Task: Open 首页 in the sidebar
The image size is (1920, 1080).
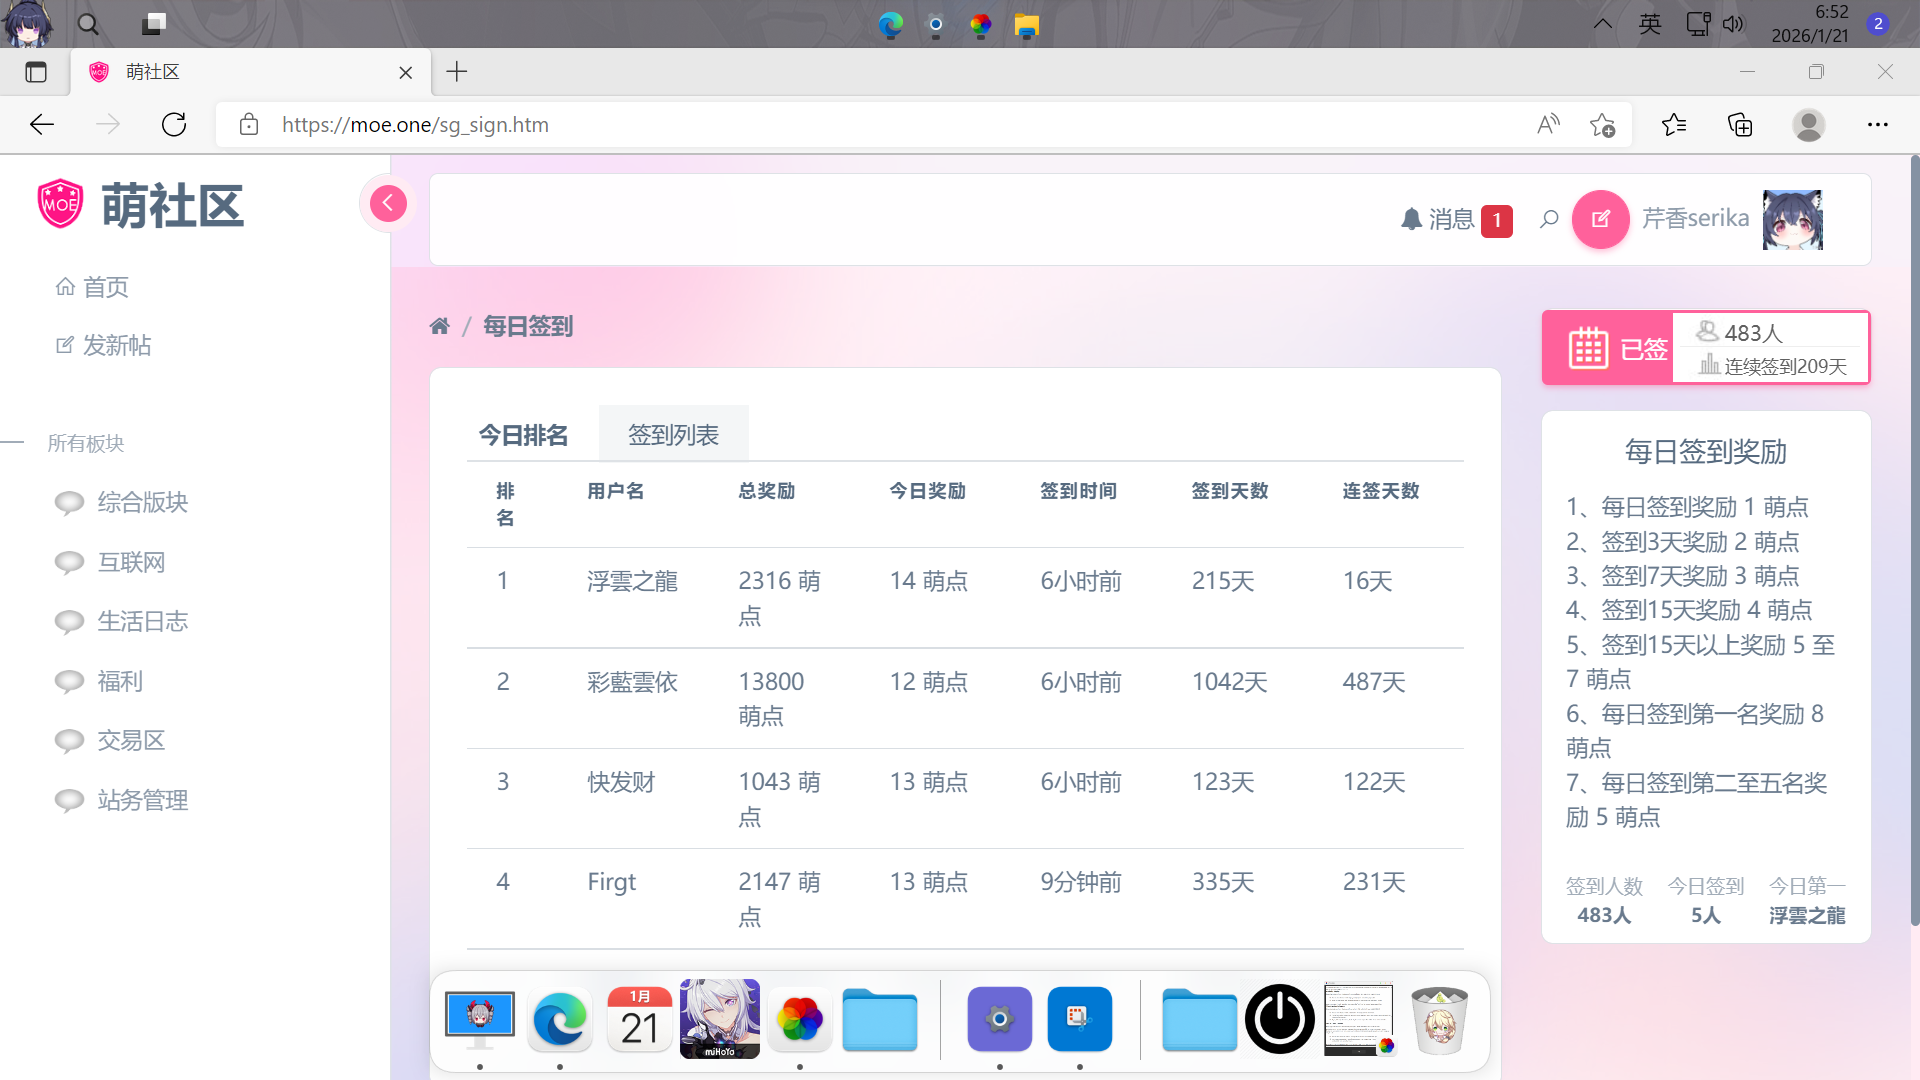Action: [x=105, y=287]
